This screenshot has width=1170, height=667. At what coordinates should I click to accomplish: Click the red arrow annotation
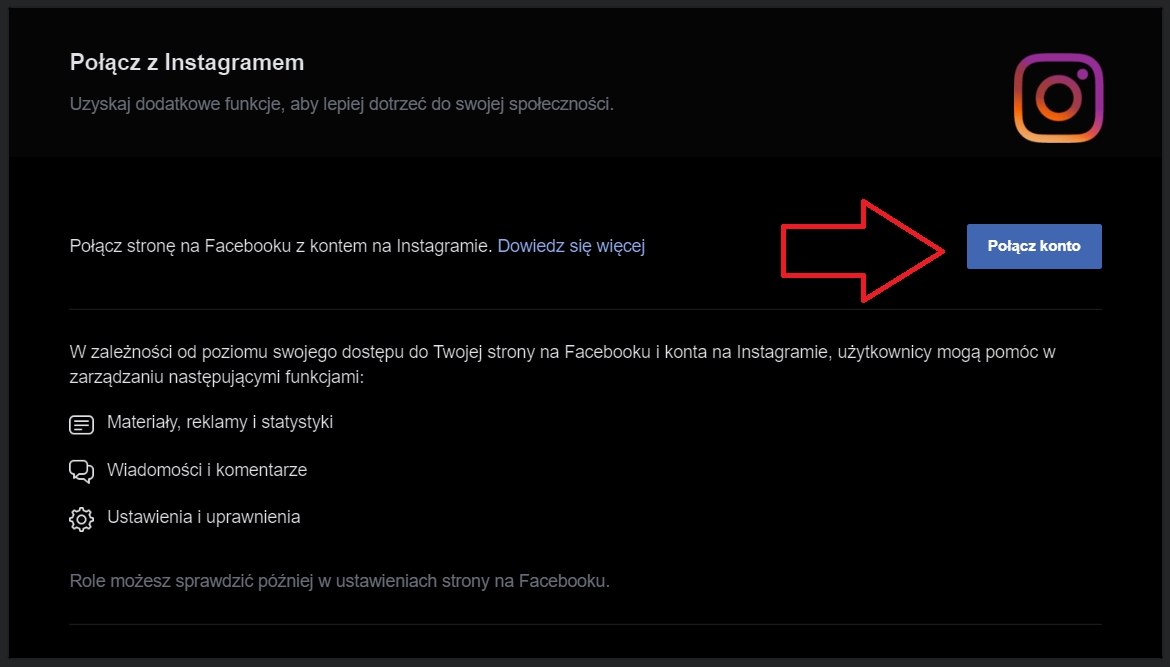[862, 249]
